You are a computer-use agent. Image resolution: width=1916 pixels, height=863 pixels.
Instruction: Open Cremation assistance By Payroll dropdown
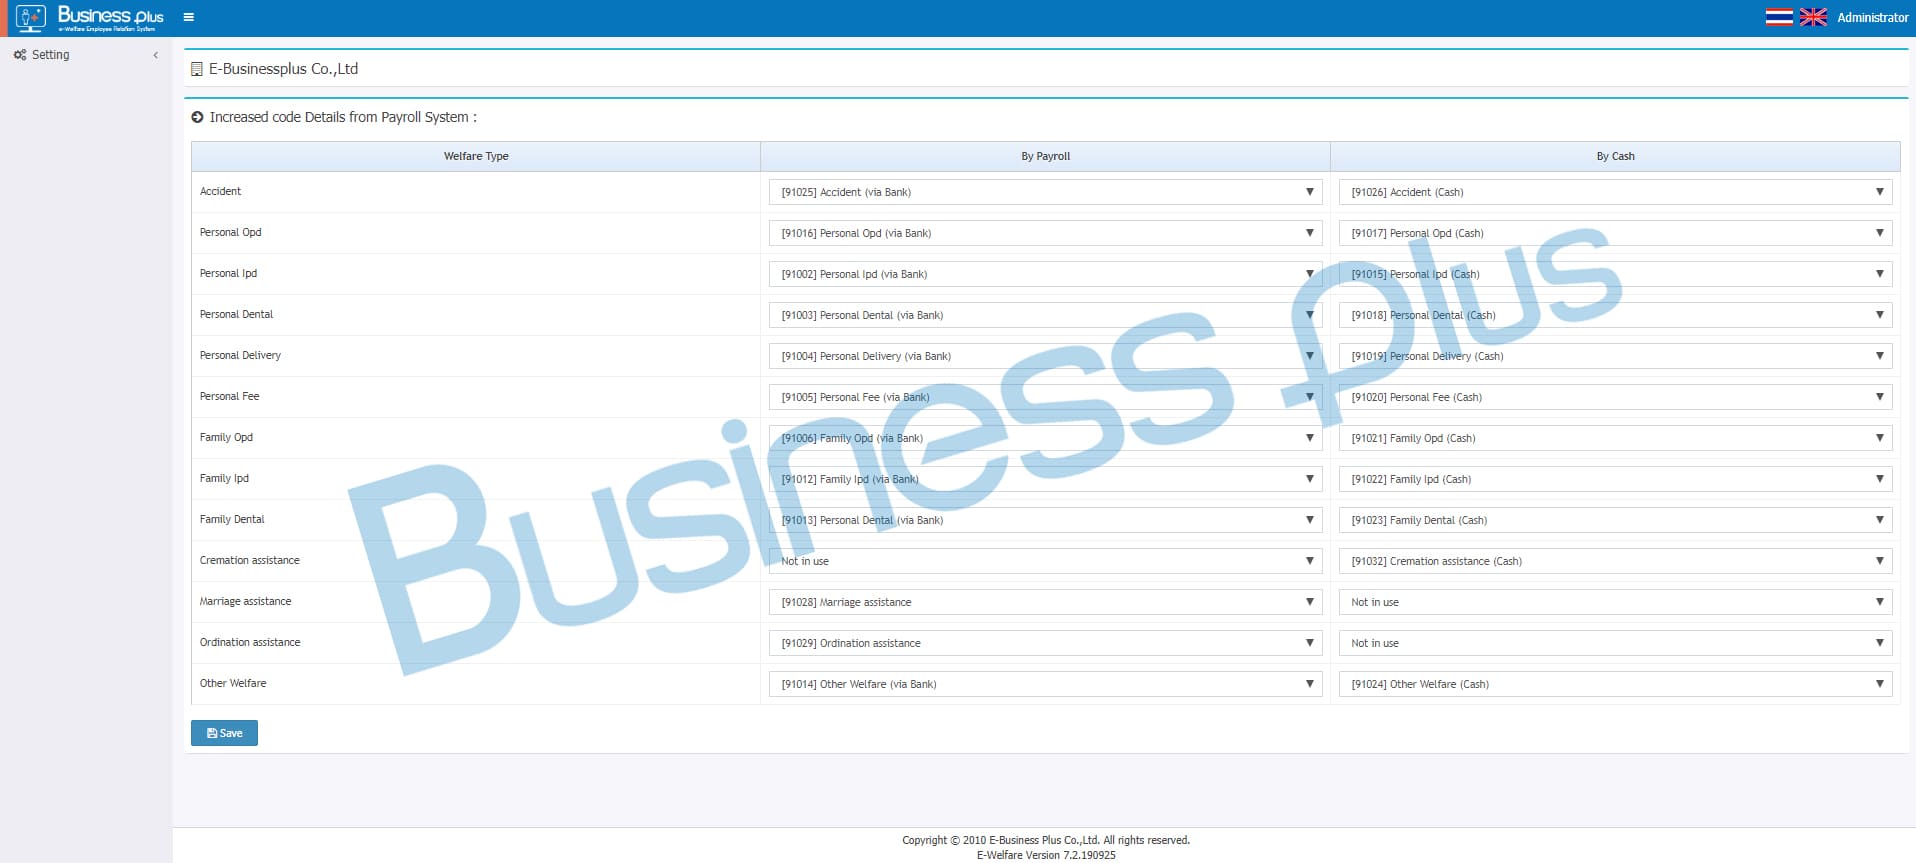(x=1045, y=561)
